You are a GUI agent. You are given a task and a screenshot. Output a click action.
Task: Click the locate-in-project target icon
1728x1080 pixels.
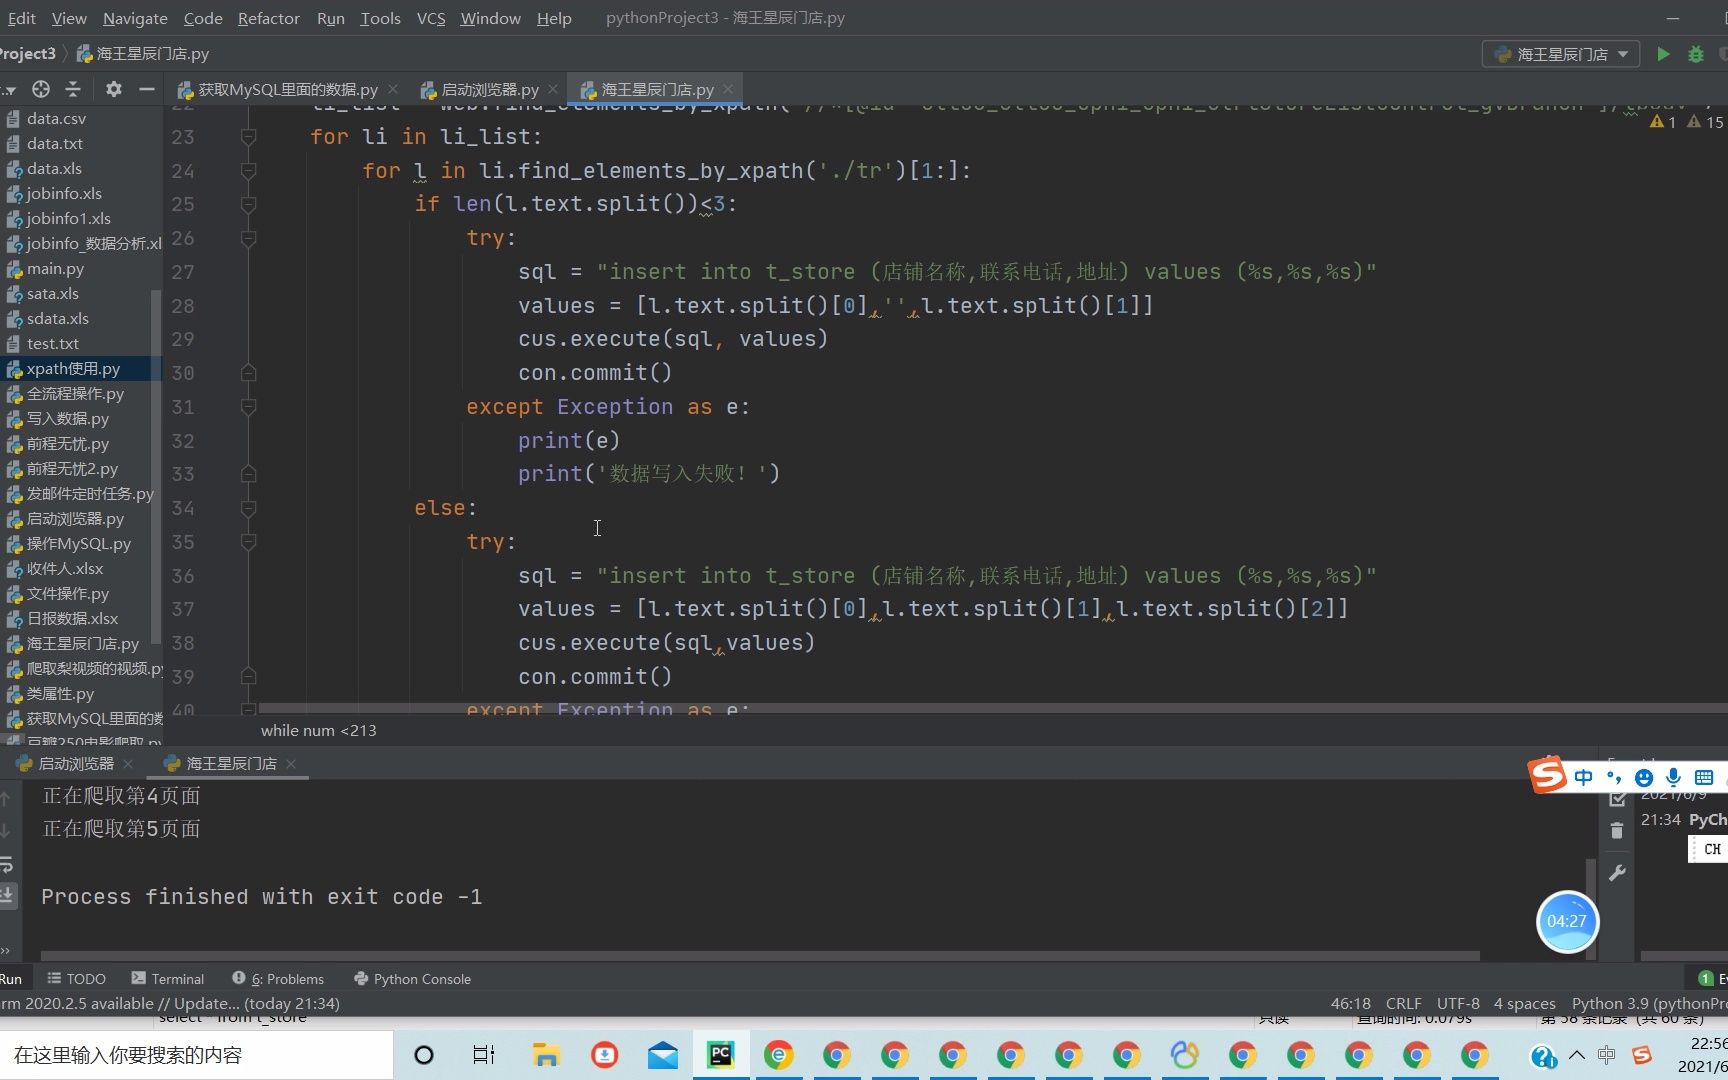(41, 89)
